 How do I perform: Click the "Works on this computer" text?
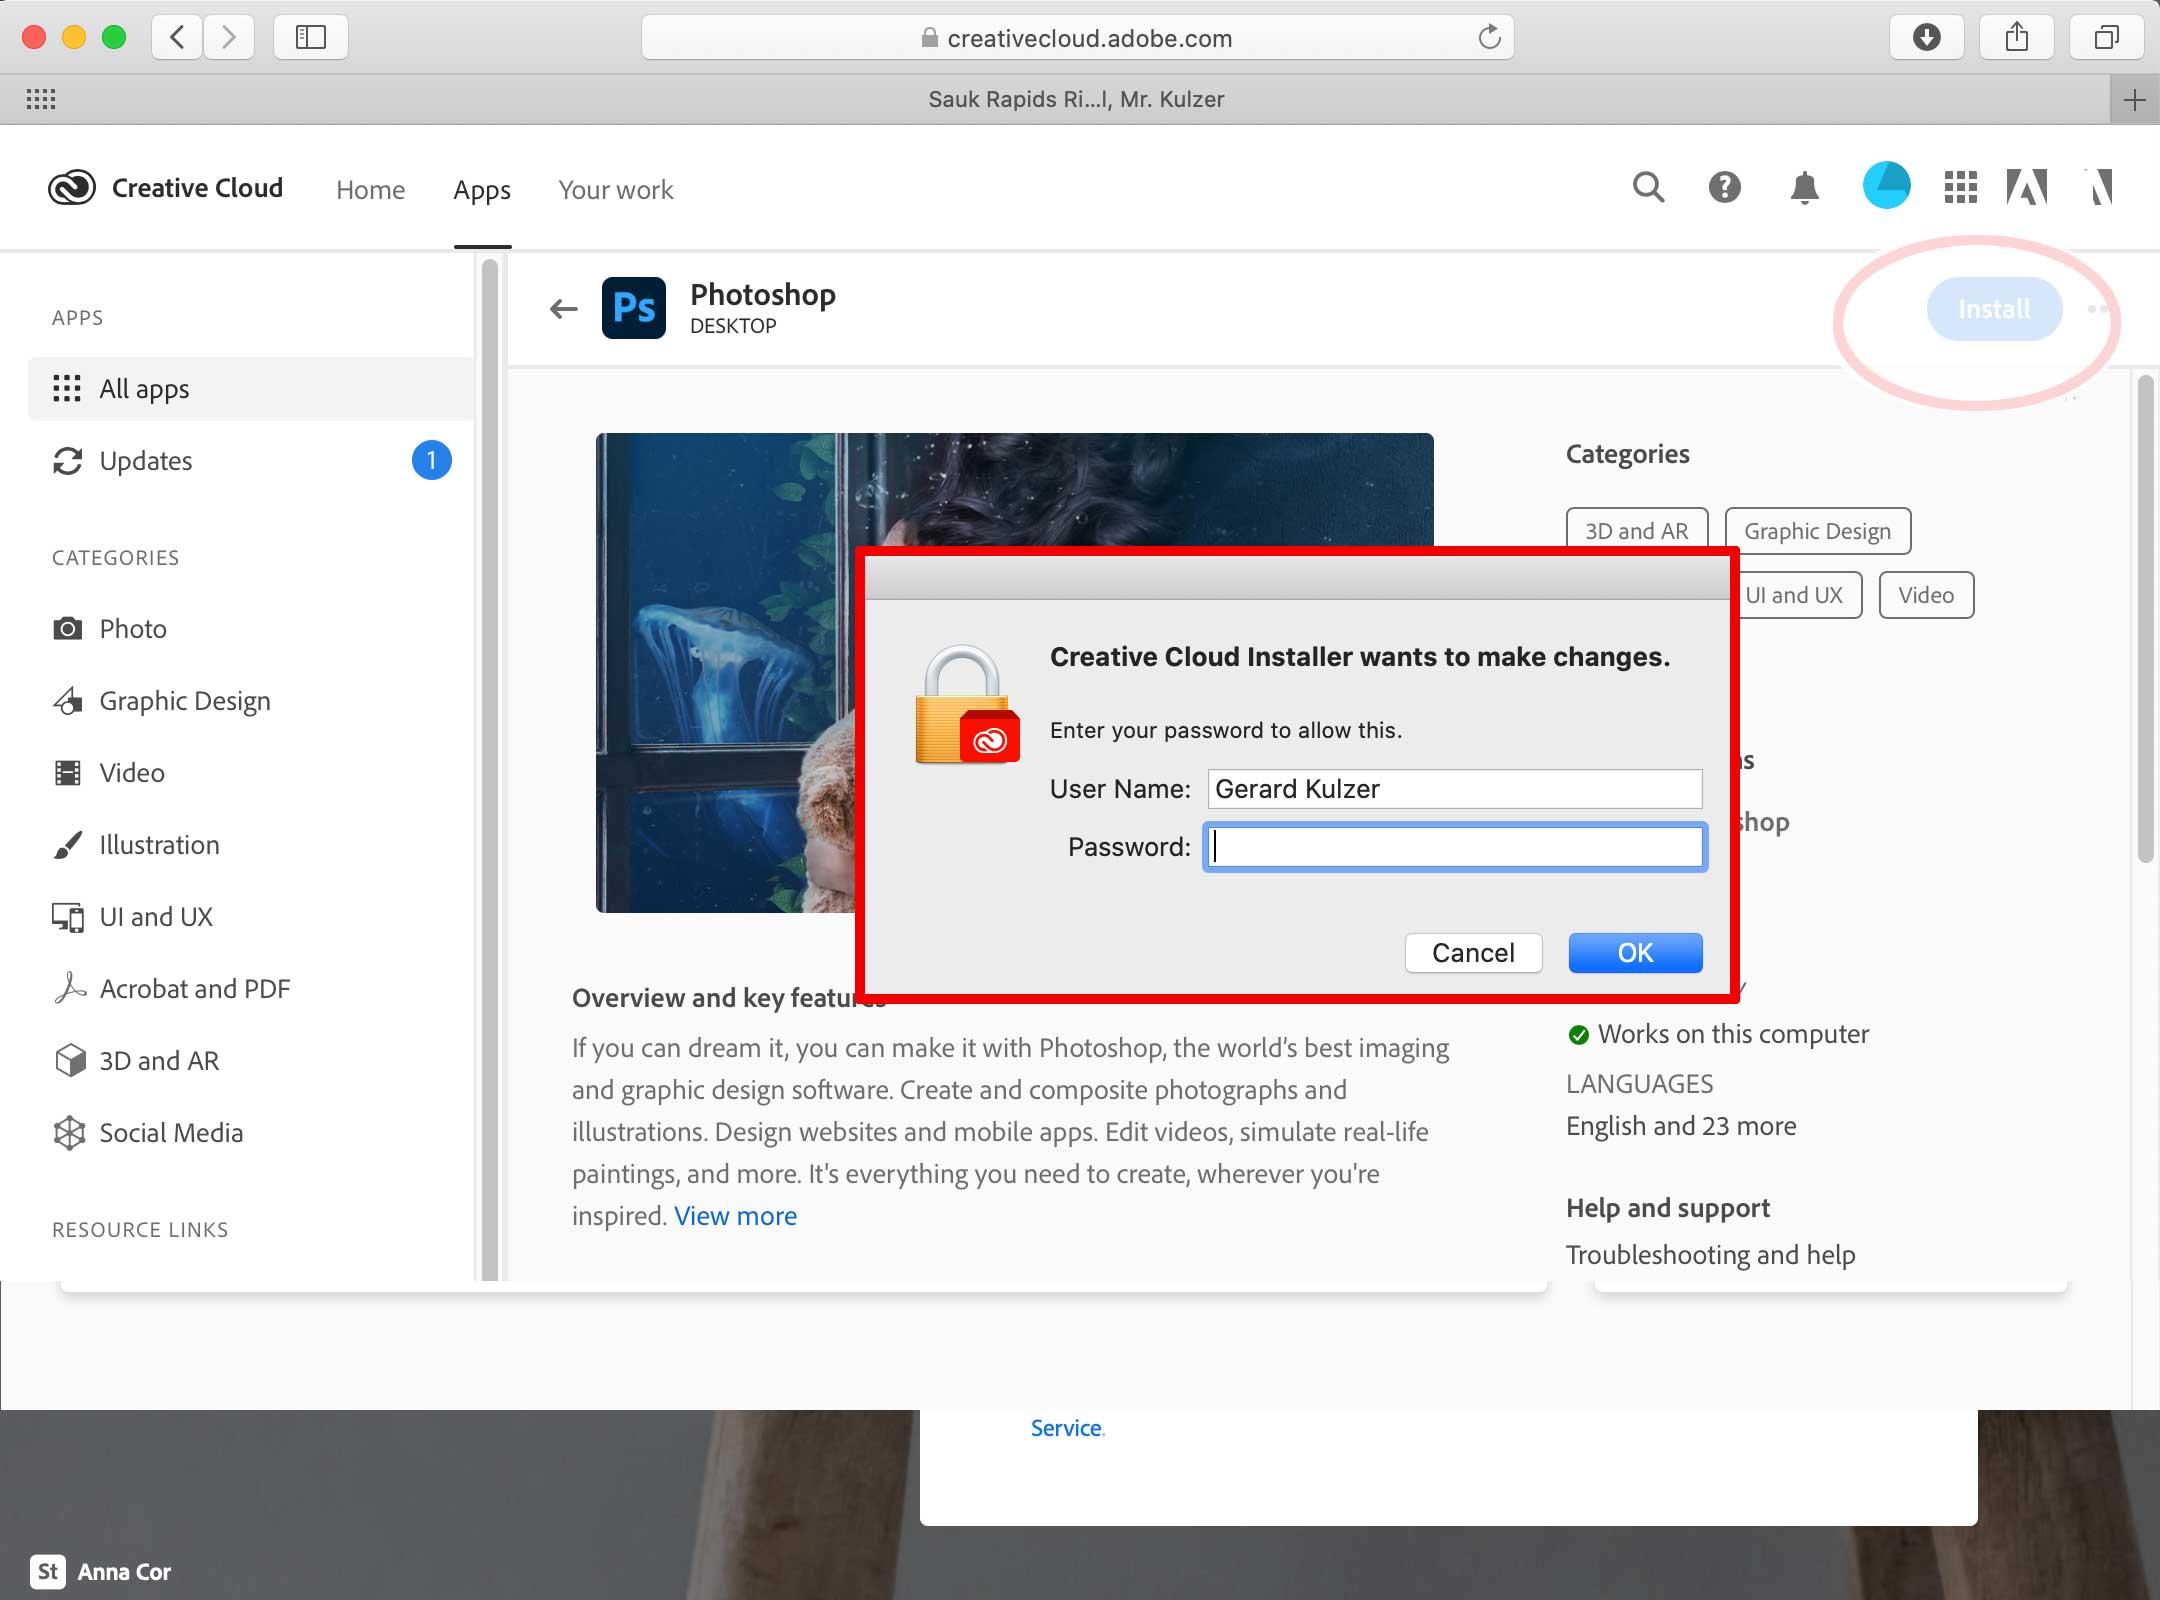pyautogui.click(x=1733, y=1034)
